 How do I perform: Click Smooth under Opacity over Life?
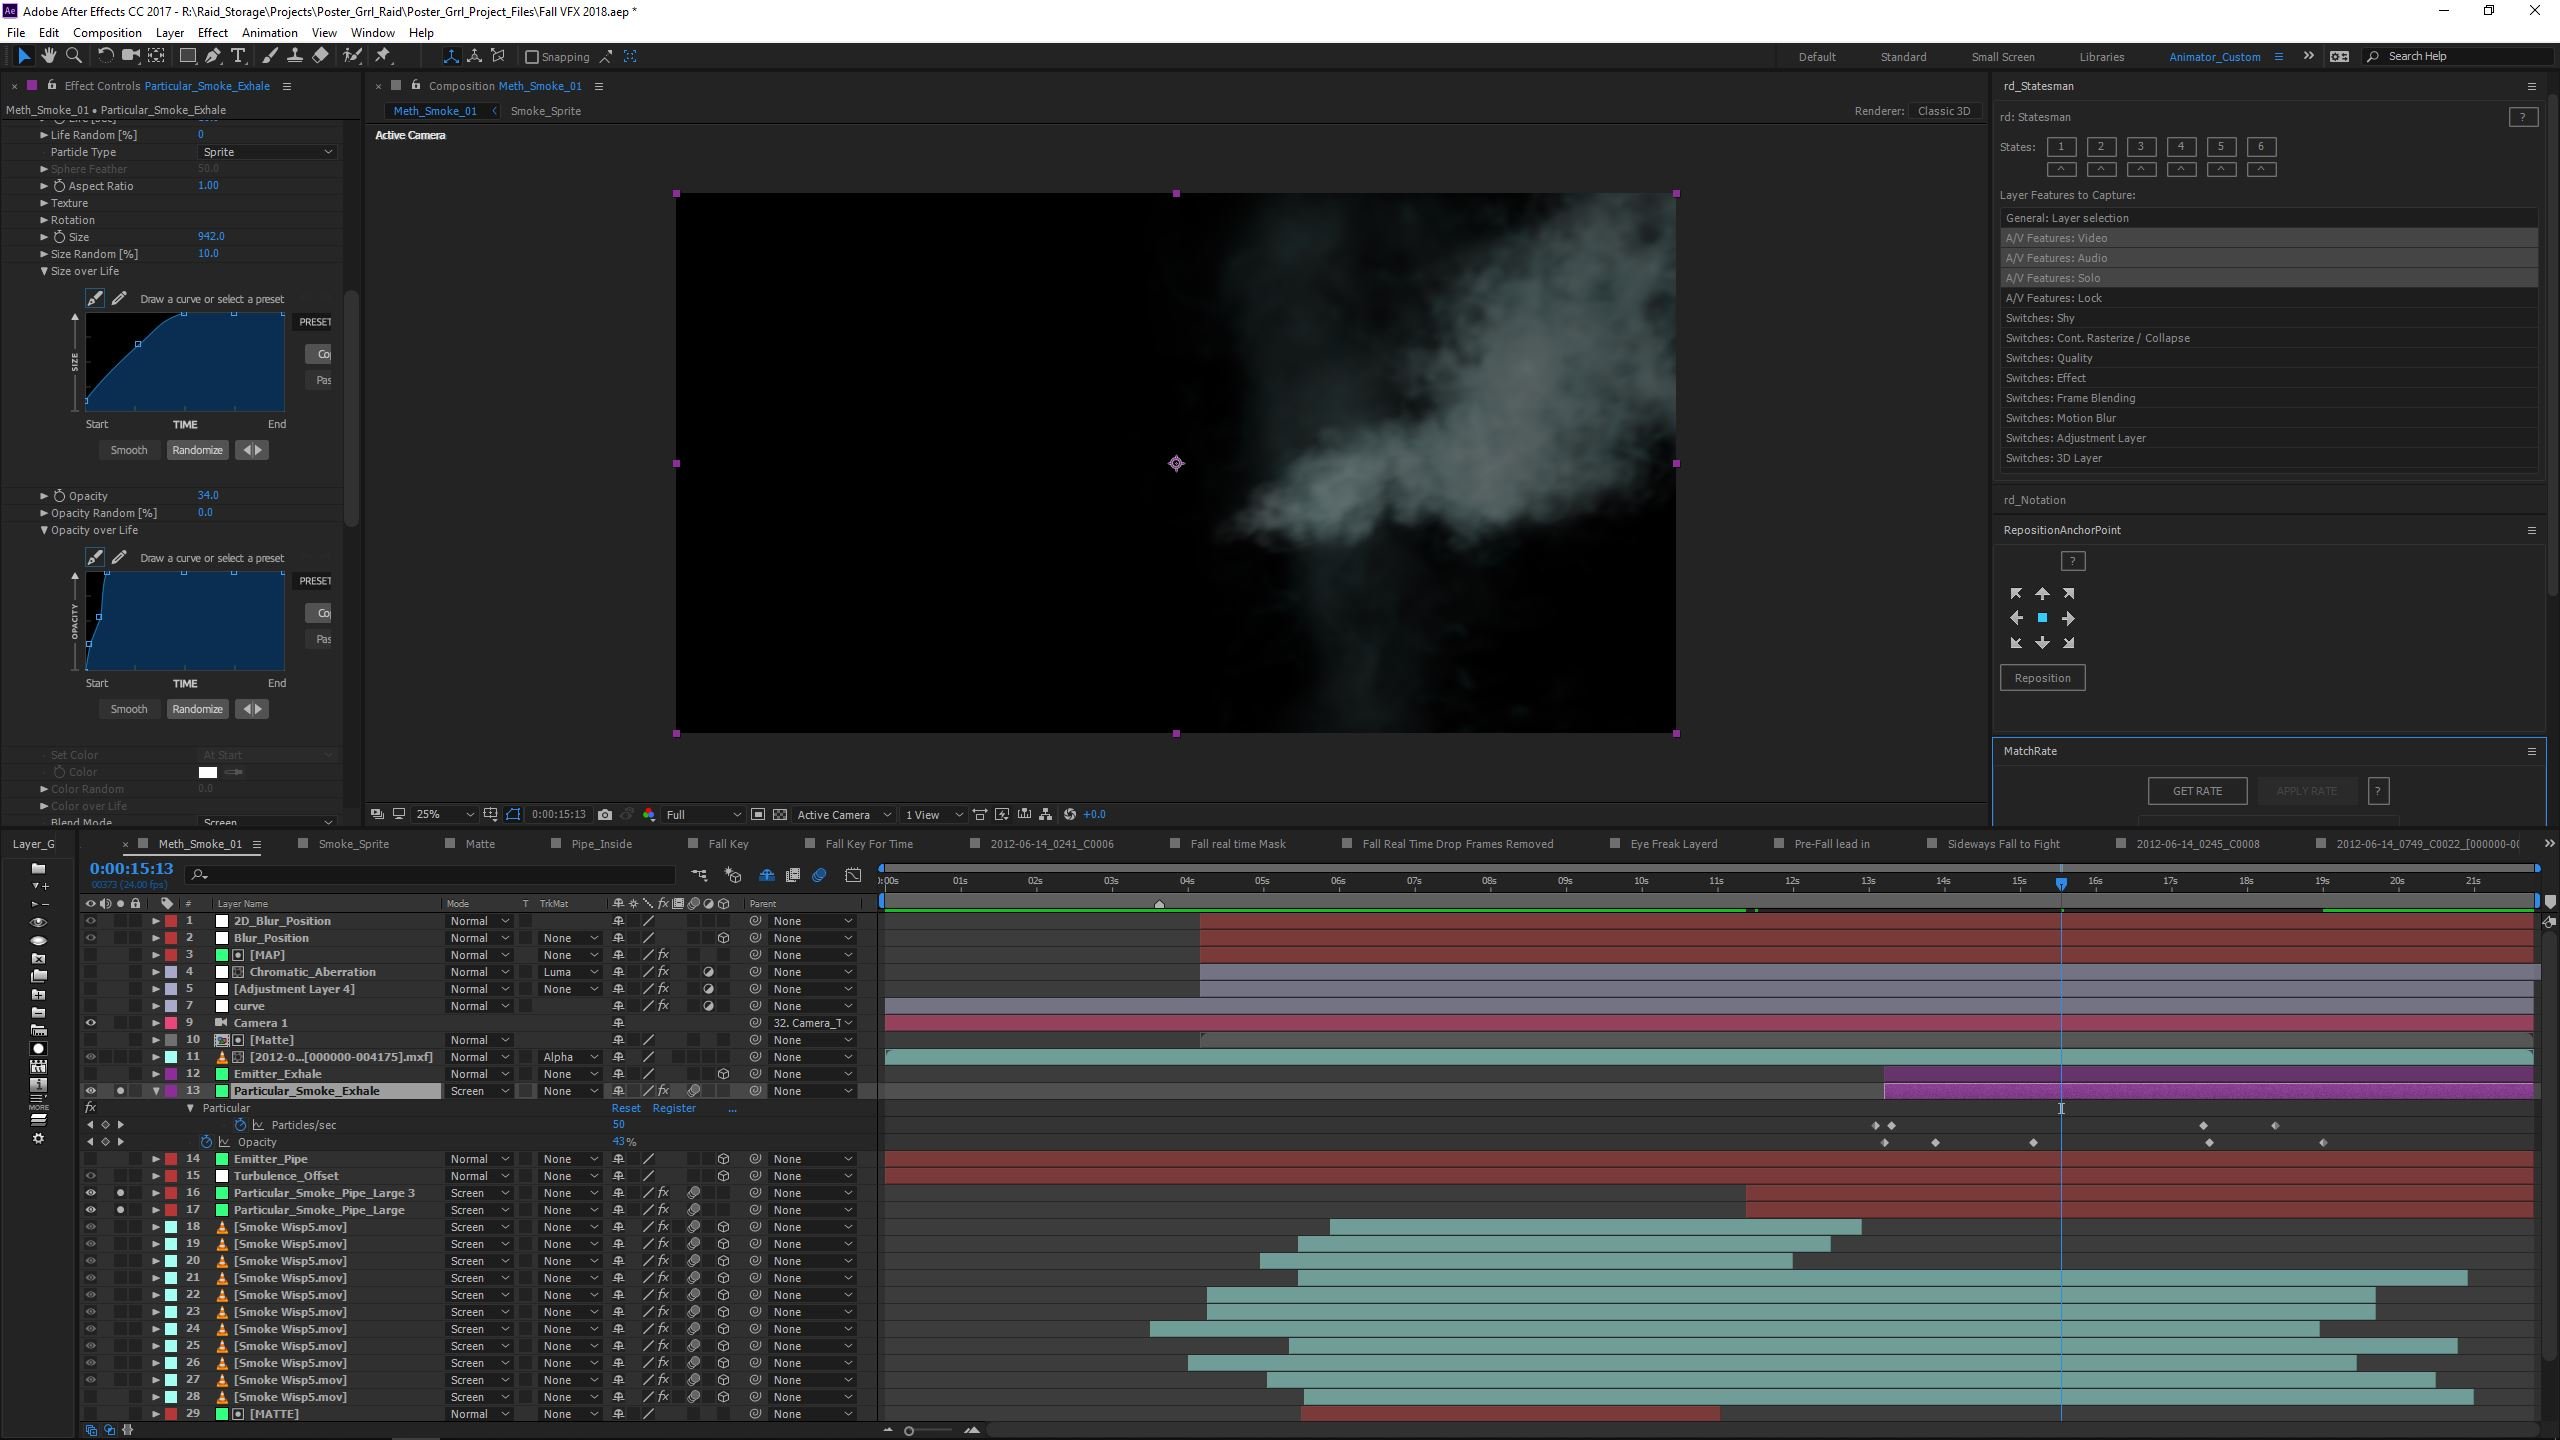coord(128,709)
